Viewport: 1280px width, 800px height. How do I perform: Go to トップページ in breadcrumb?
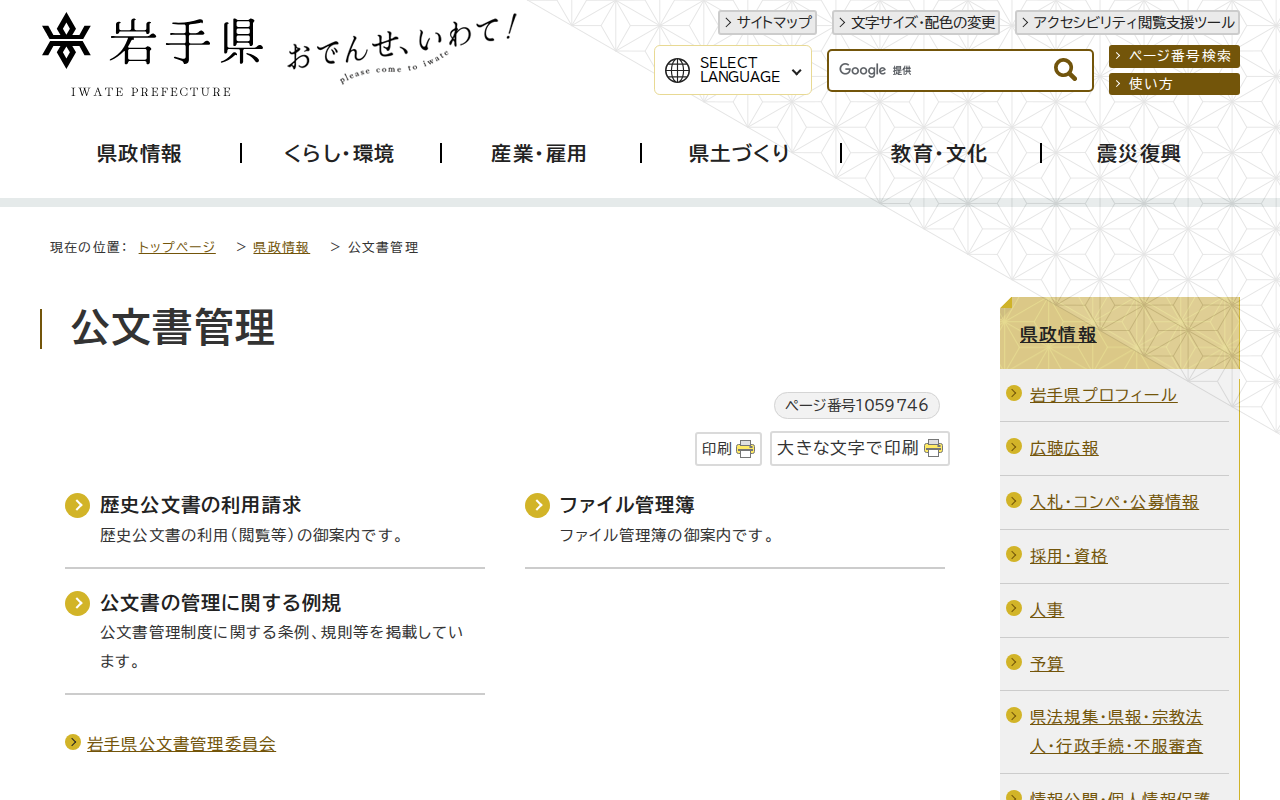pos(176,247)
